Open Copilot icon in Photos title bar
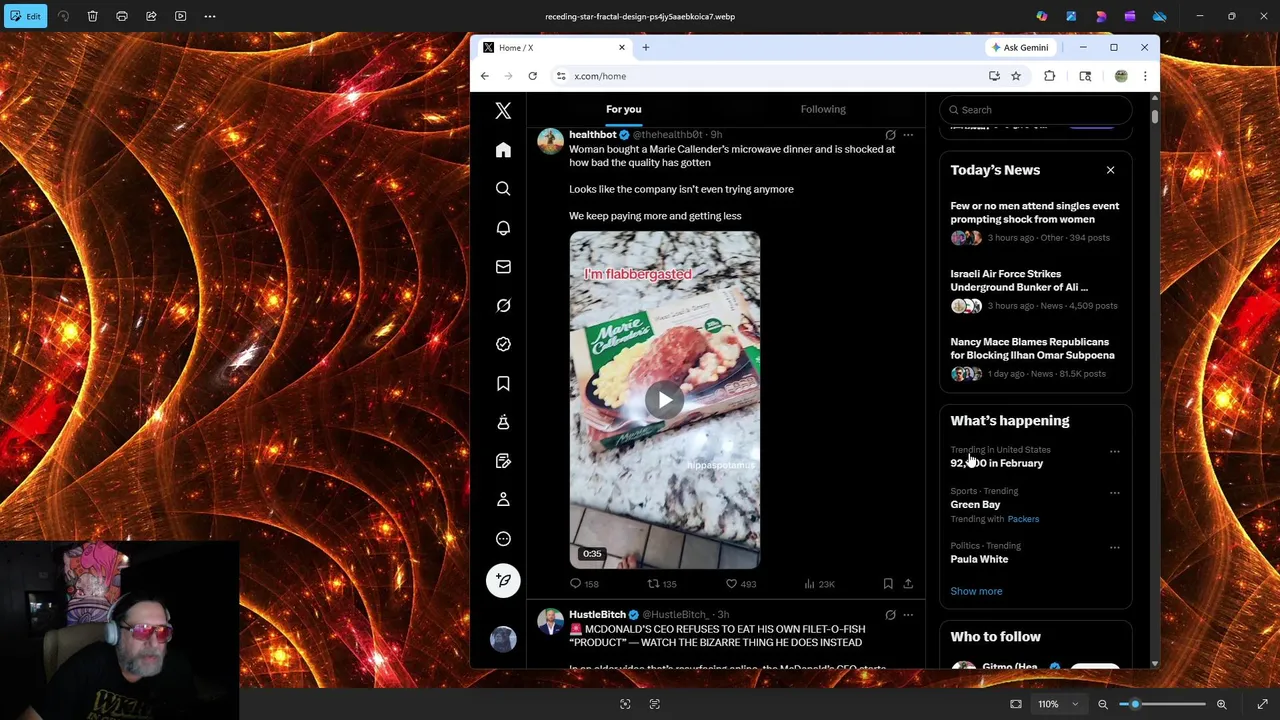1280x720 pixels. pyautogui.click(x=1042, y=16)
